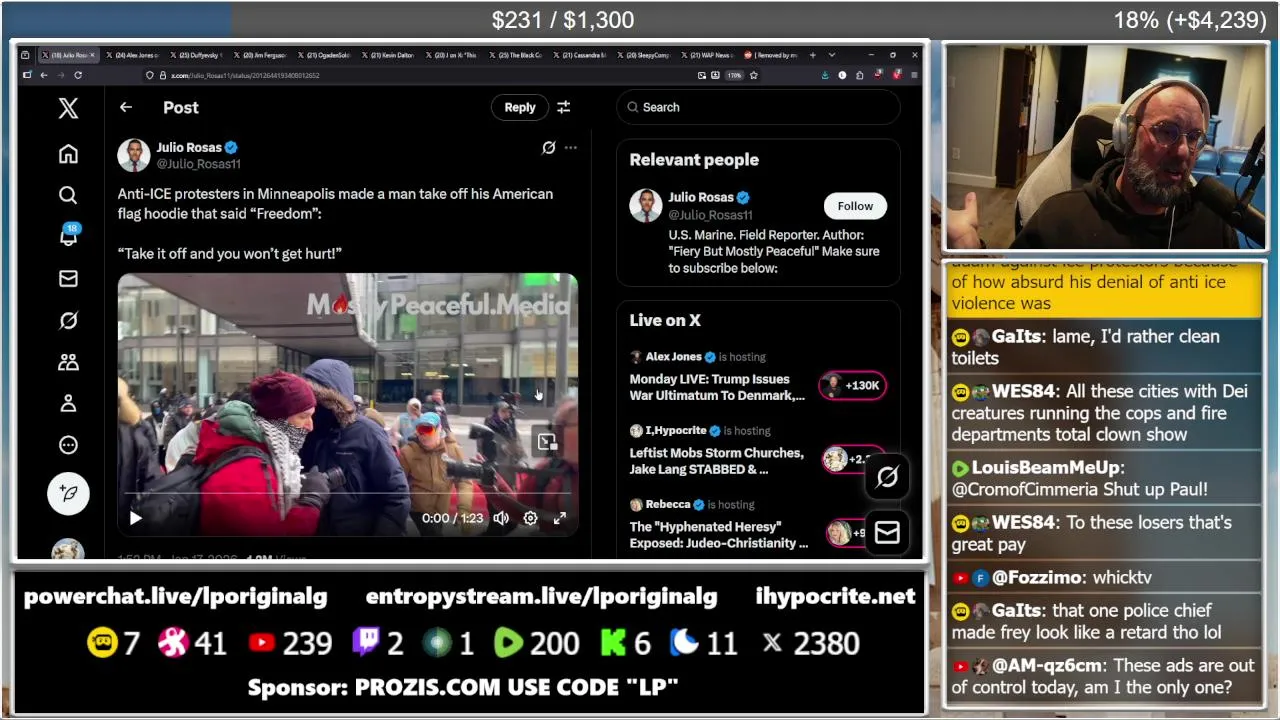The image size is (1280, 720).
Task: Click floating Grok button at bottom right
Action: pyautogui.click(x=887, y=478)
